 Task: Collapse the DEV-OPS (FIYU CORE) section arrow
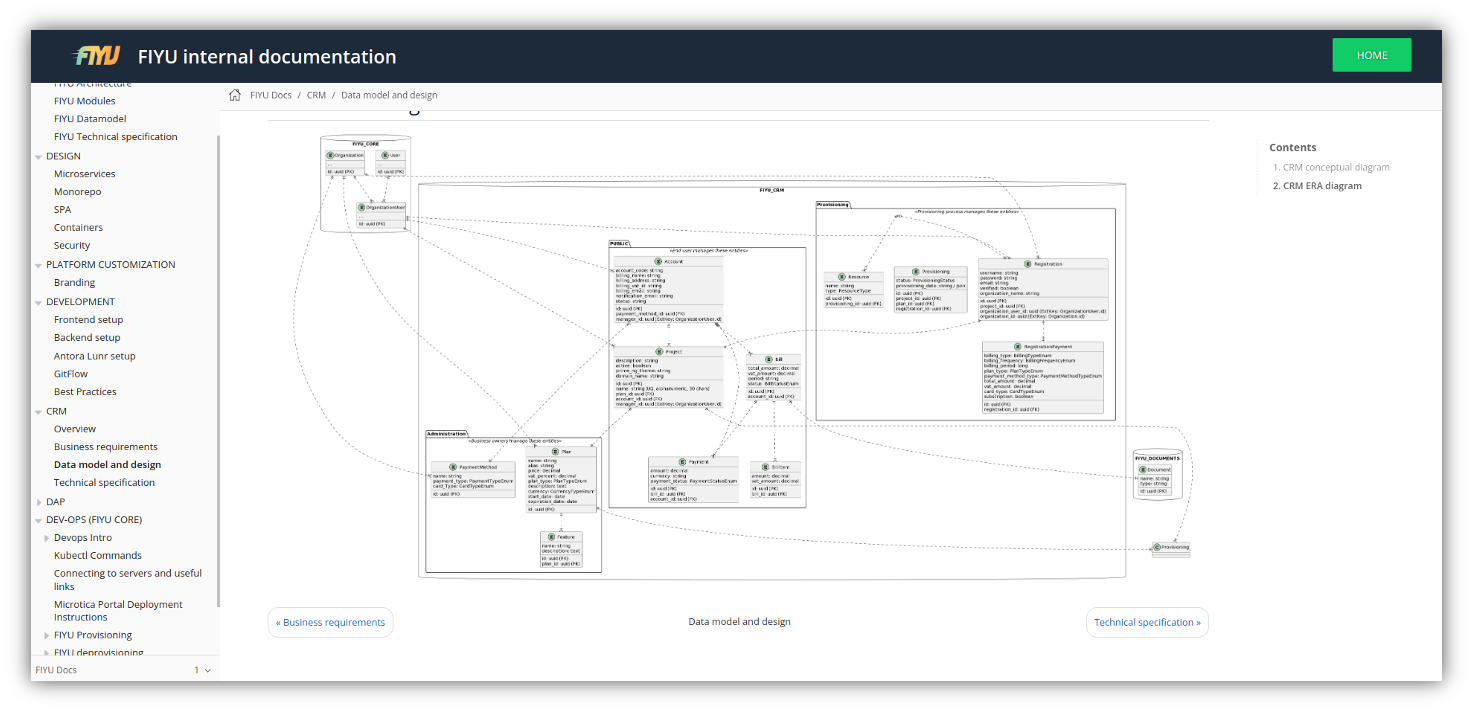point(39,520)
